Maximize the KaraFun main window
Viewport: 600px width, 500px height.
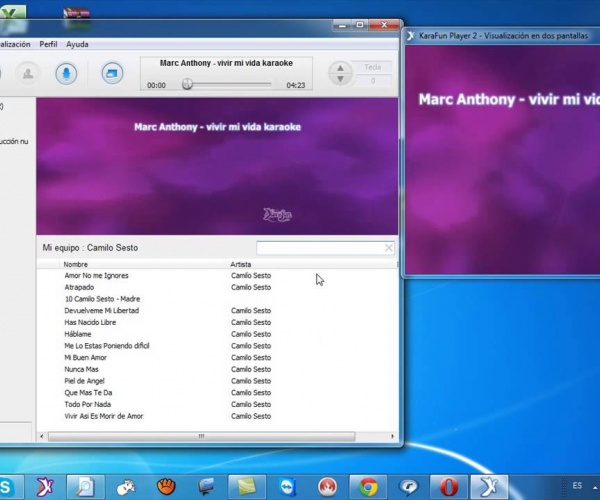coord(360,25)
